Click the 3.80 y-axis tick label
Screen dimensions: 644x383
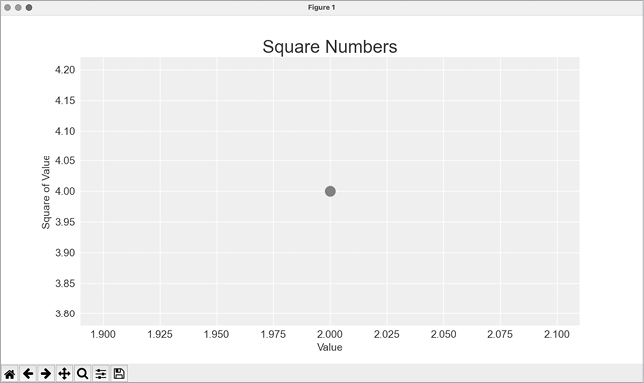point(65,314)
